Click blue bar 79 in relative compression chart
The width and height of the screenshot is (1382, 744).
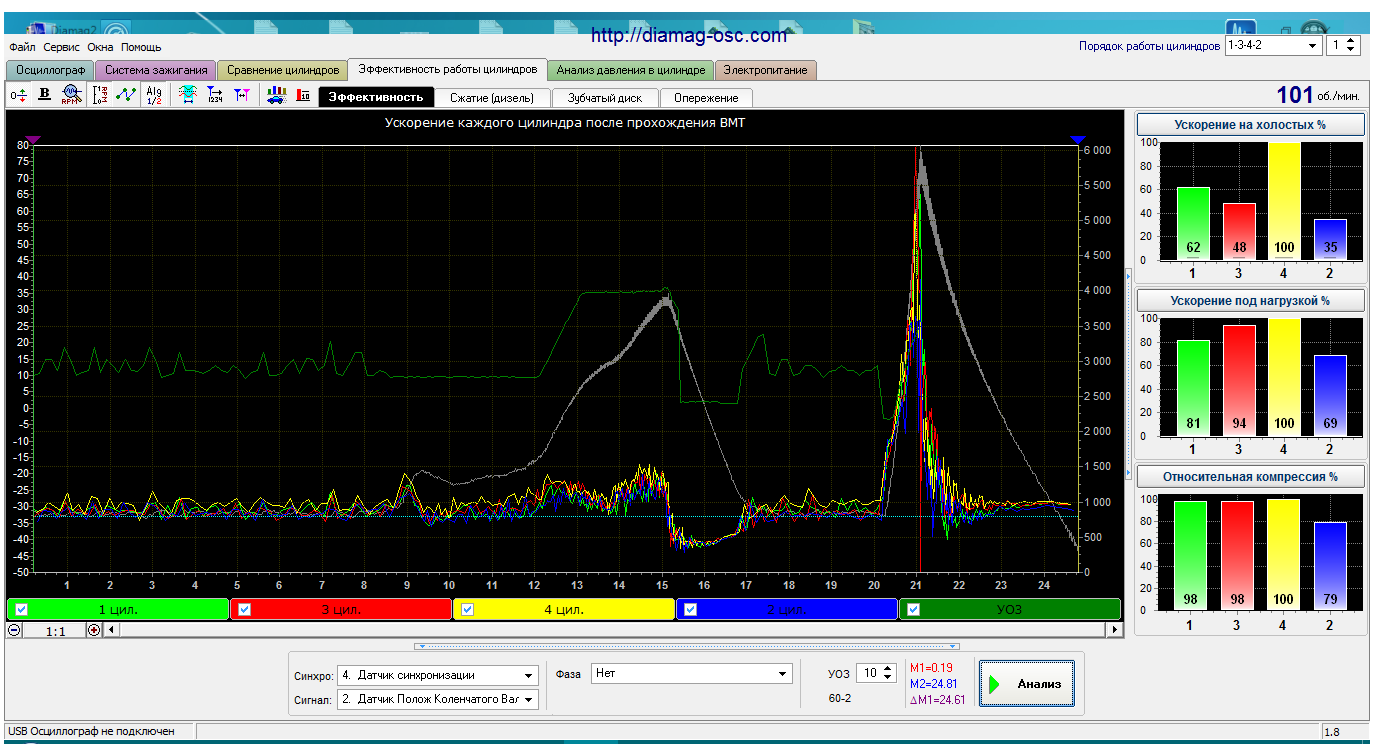[x=1330, y=565]
